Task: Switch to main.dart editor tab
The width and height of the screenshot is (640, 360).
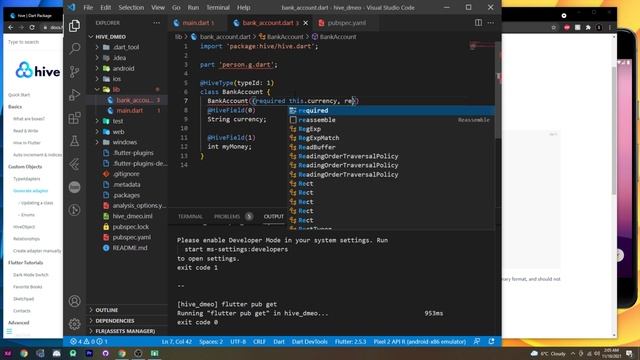Action: tap(198, 23)
